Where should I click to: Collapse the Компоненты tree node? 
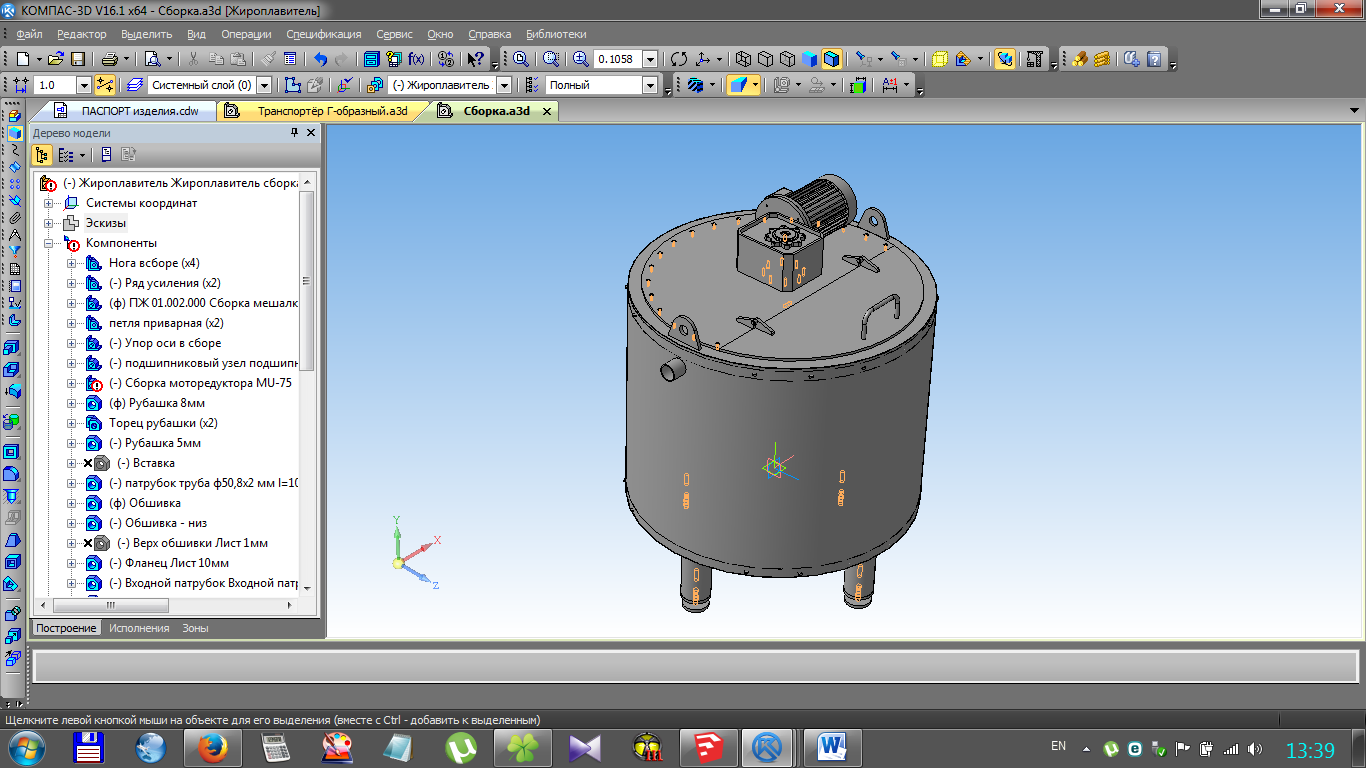point(48,243)
